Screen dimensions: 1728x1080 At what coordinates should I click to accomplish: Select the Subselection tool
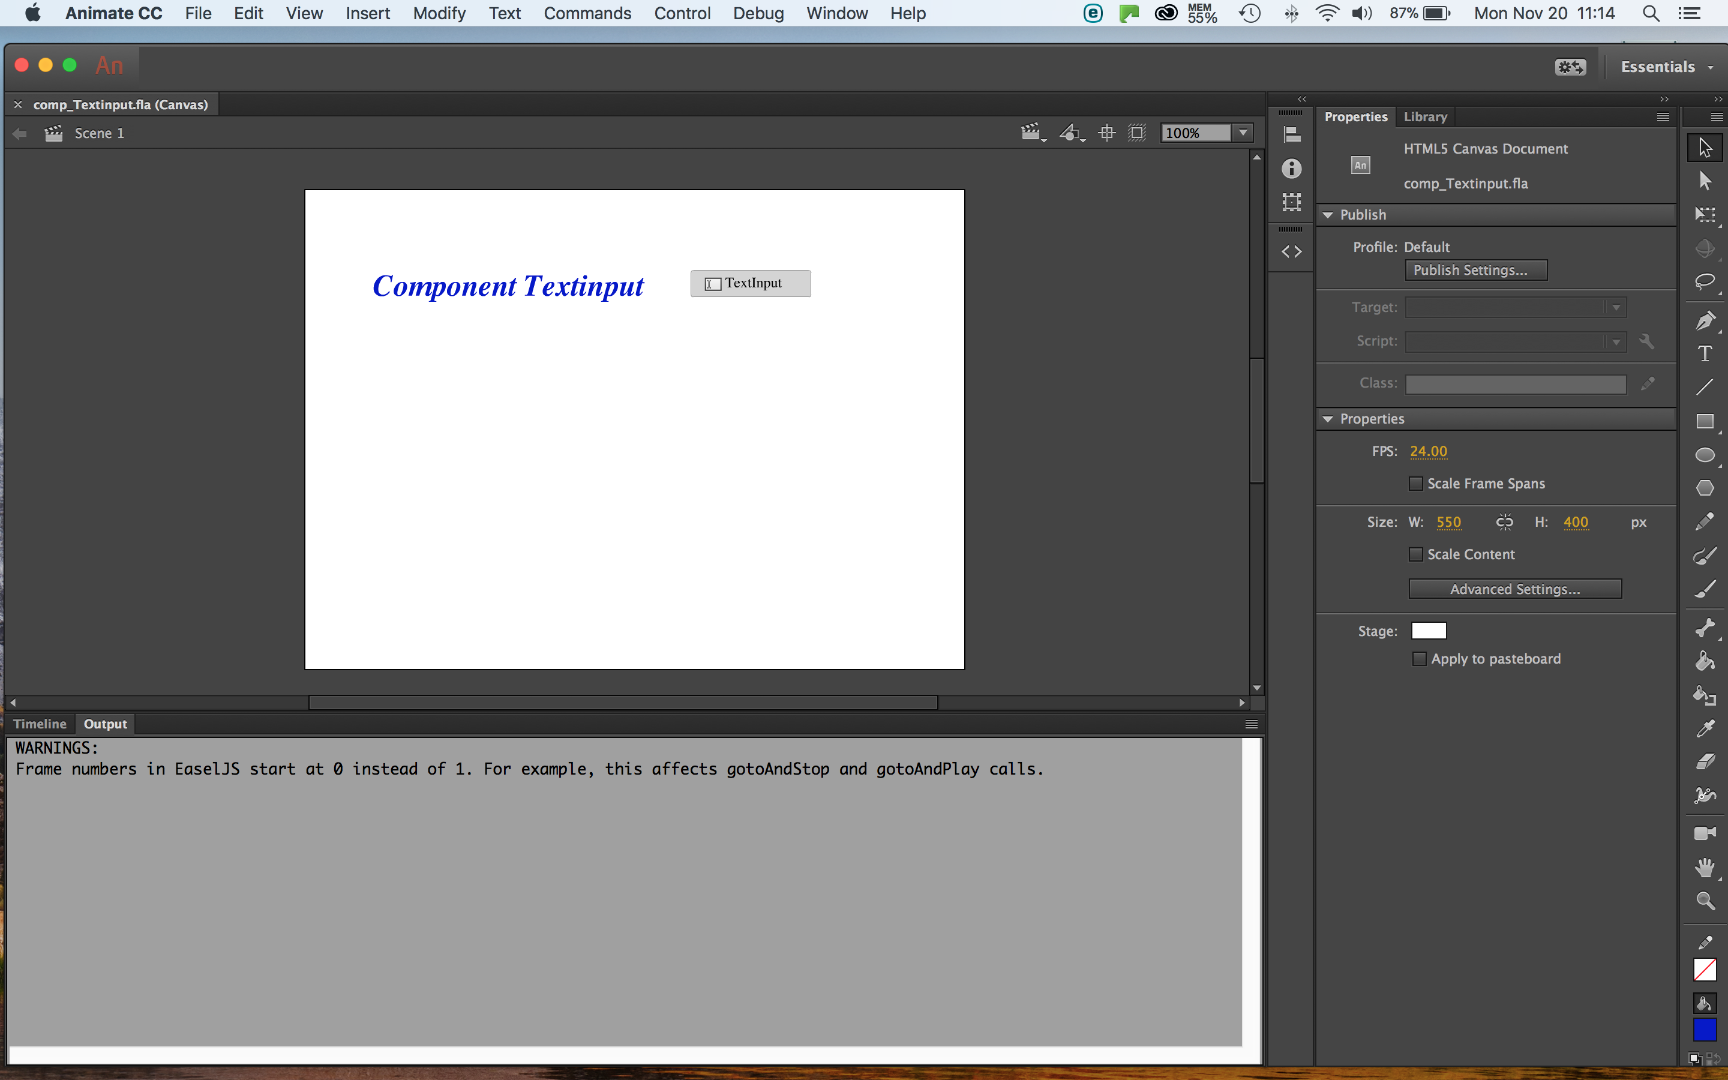pyautogui.click(x=1705, y=181)
